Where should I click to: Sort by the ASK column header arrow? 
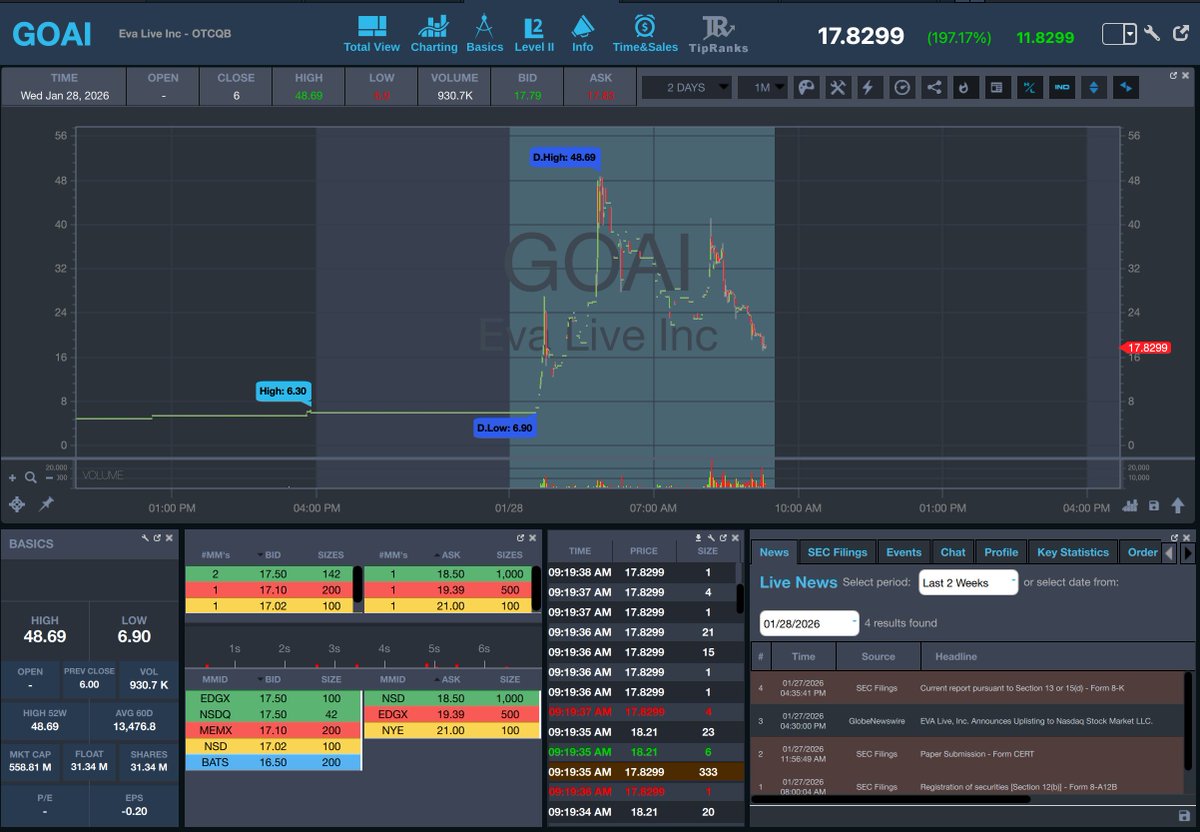point(439,555)
